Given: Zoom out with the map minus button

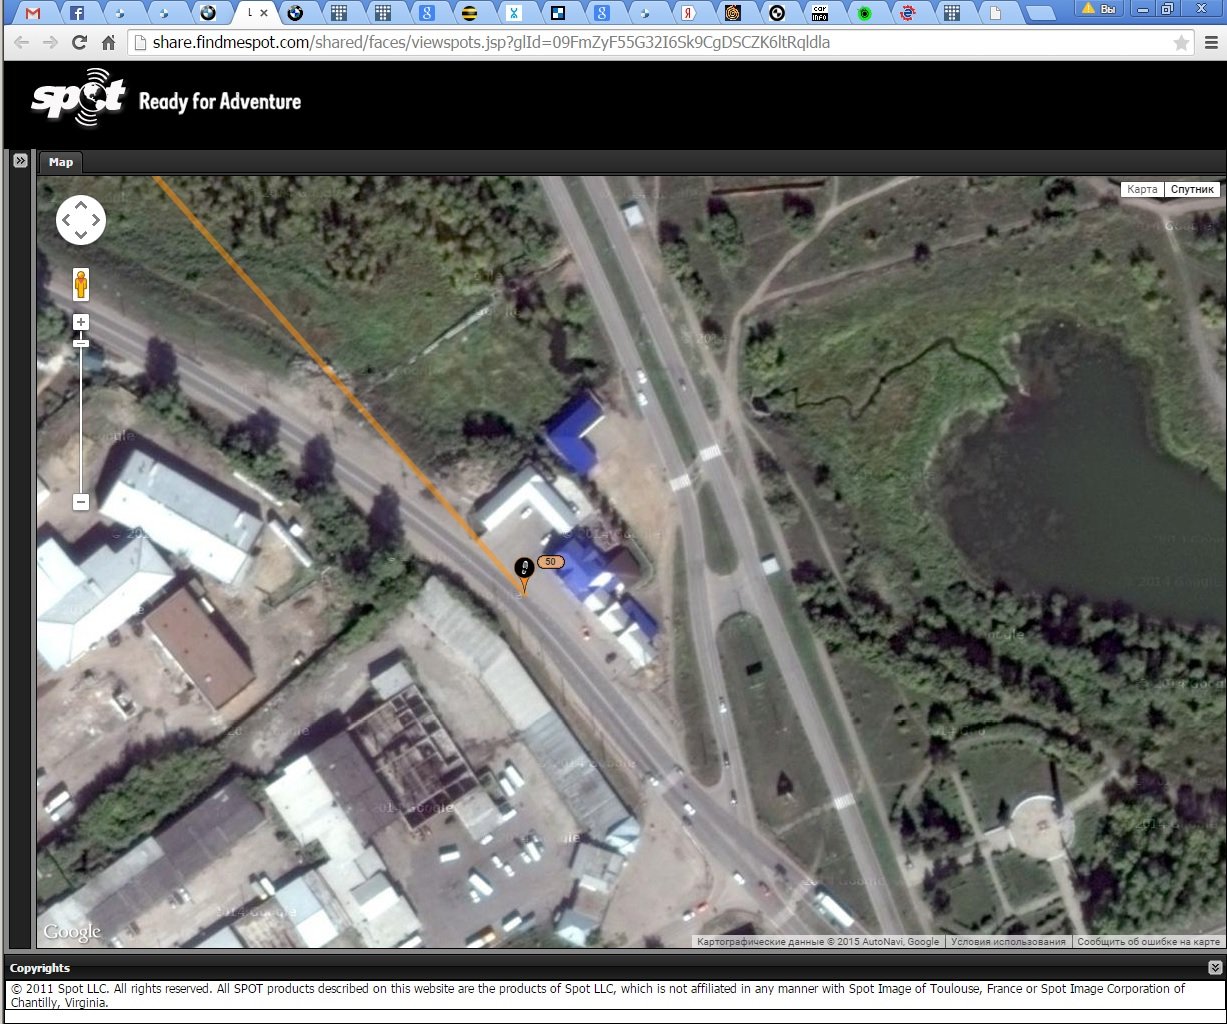Looking at the screenshot, I should 81,502.
